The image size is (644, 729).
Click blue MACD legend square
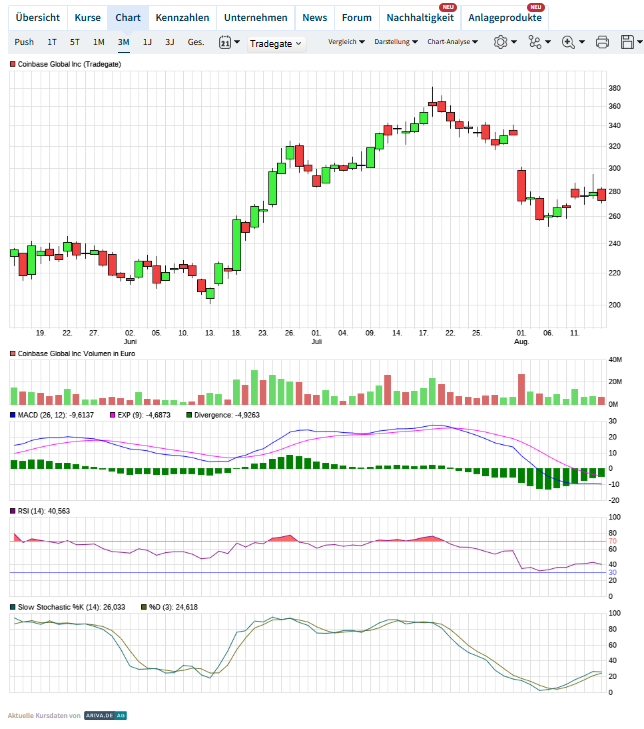pos(13,415)
